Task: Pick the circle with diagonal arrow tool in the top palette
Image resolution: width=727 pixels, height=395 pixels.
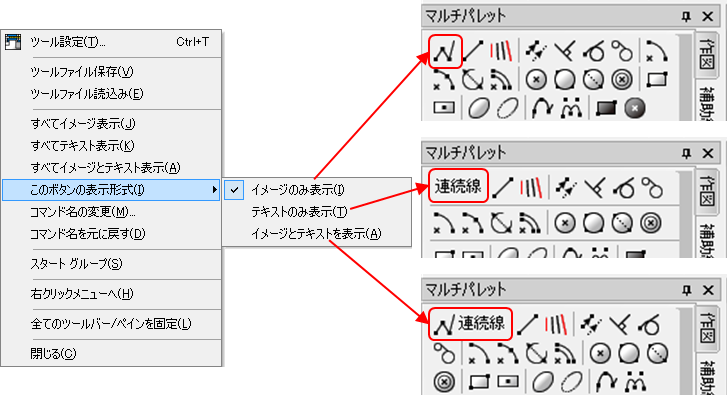Action: coord(472,80)
